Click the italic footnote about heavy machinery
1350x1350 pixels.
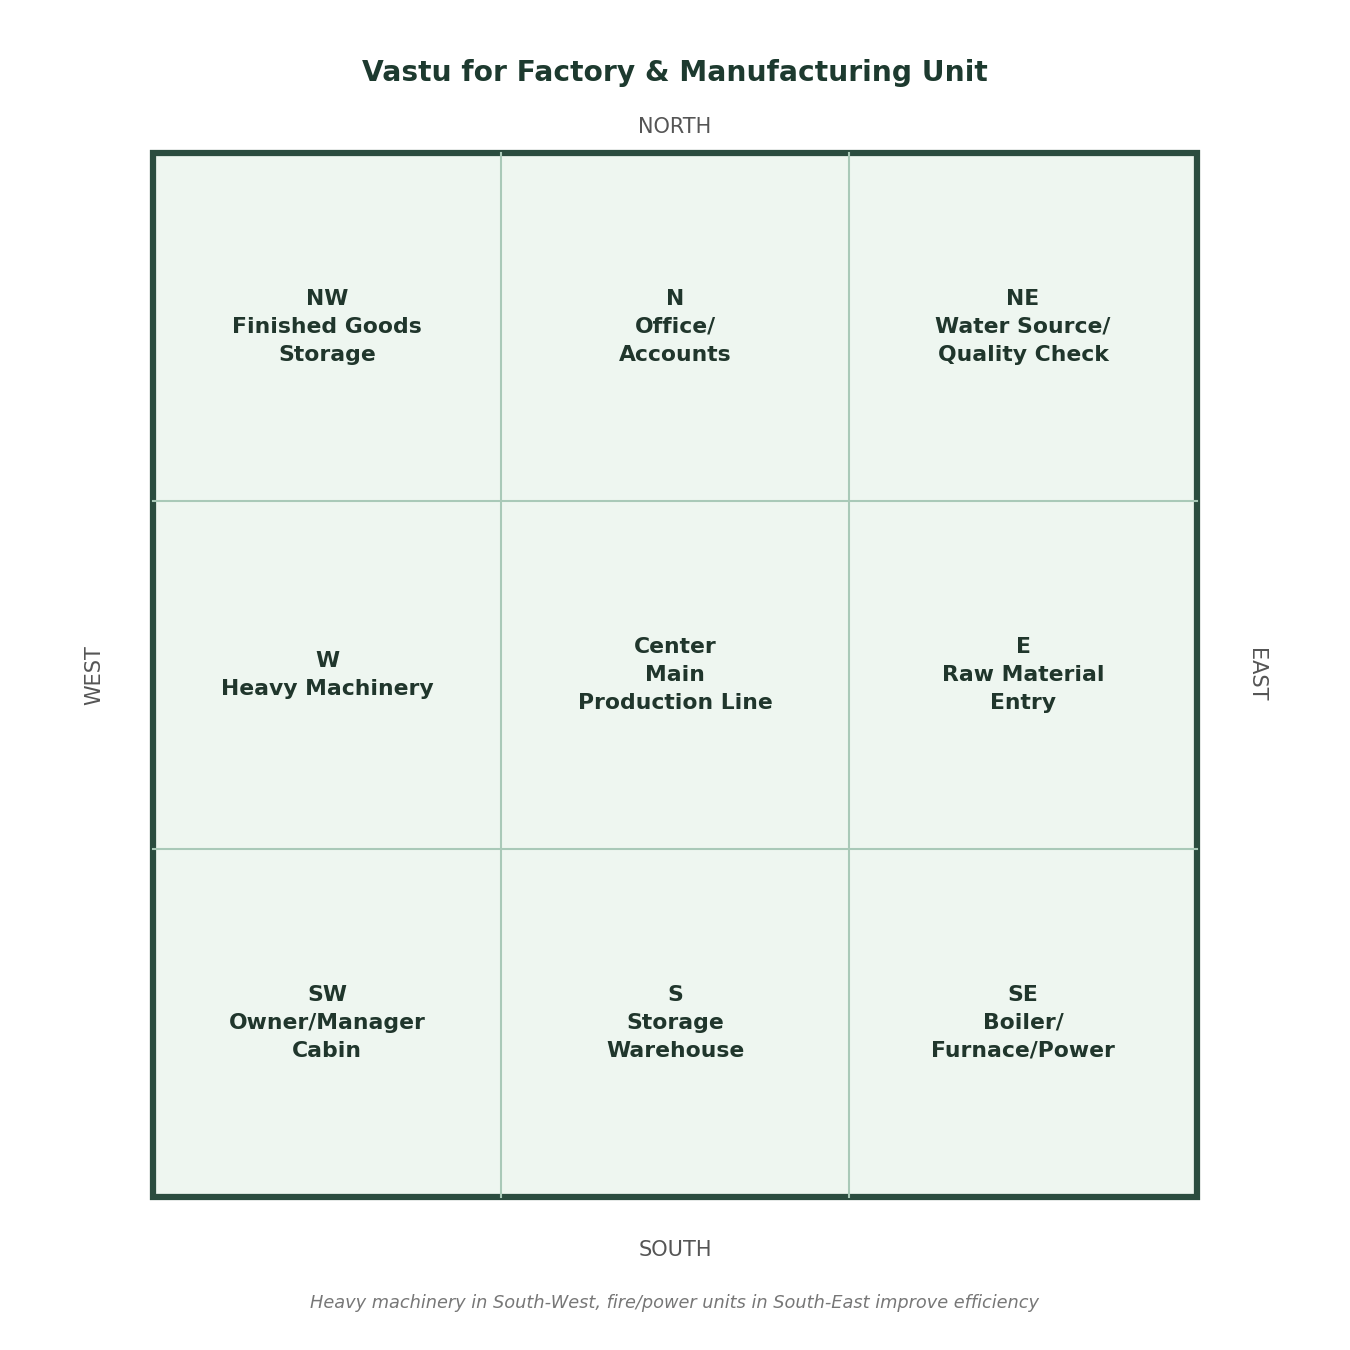pyautogui.click(x=674, y=1303)
